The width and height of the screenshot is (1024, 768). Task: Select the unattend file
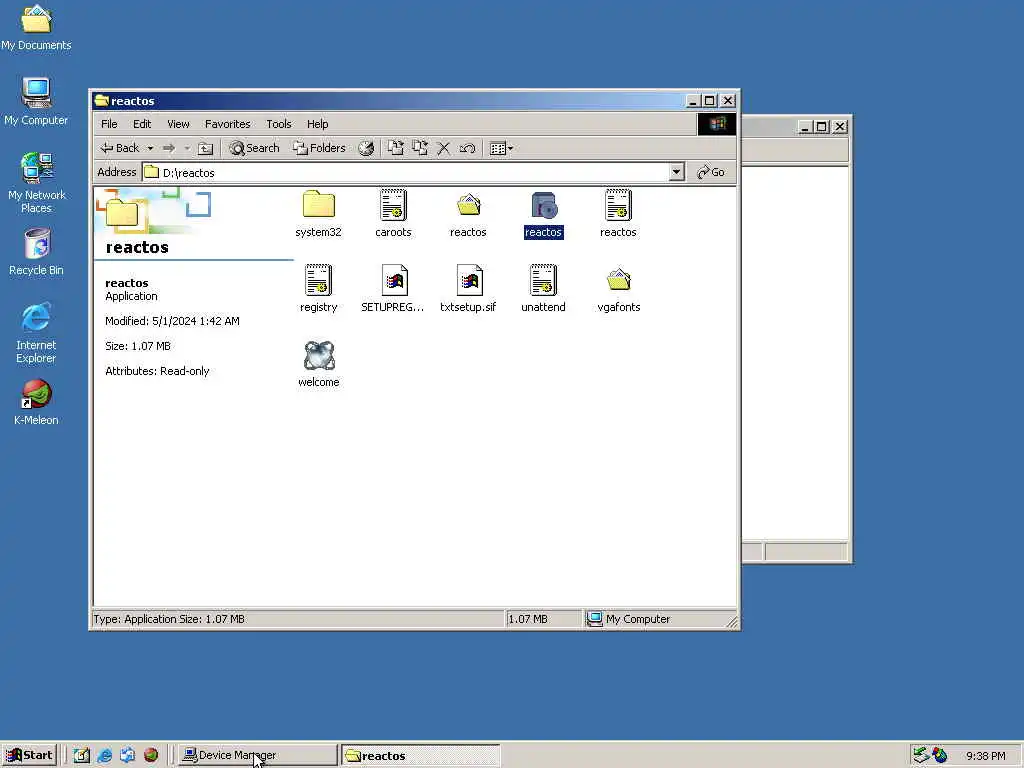point(543,289)
